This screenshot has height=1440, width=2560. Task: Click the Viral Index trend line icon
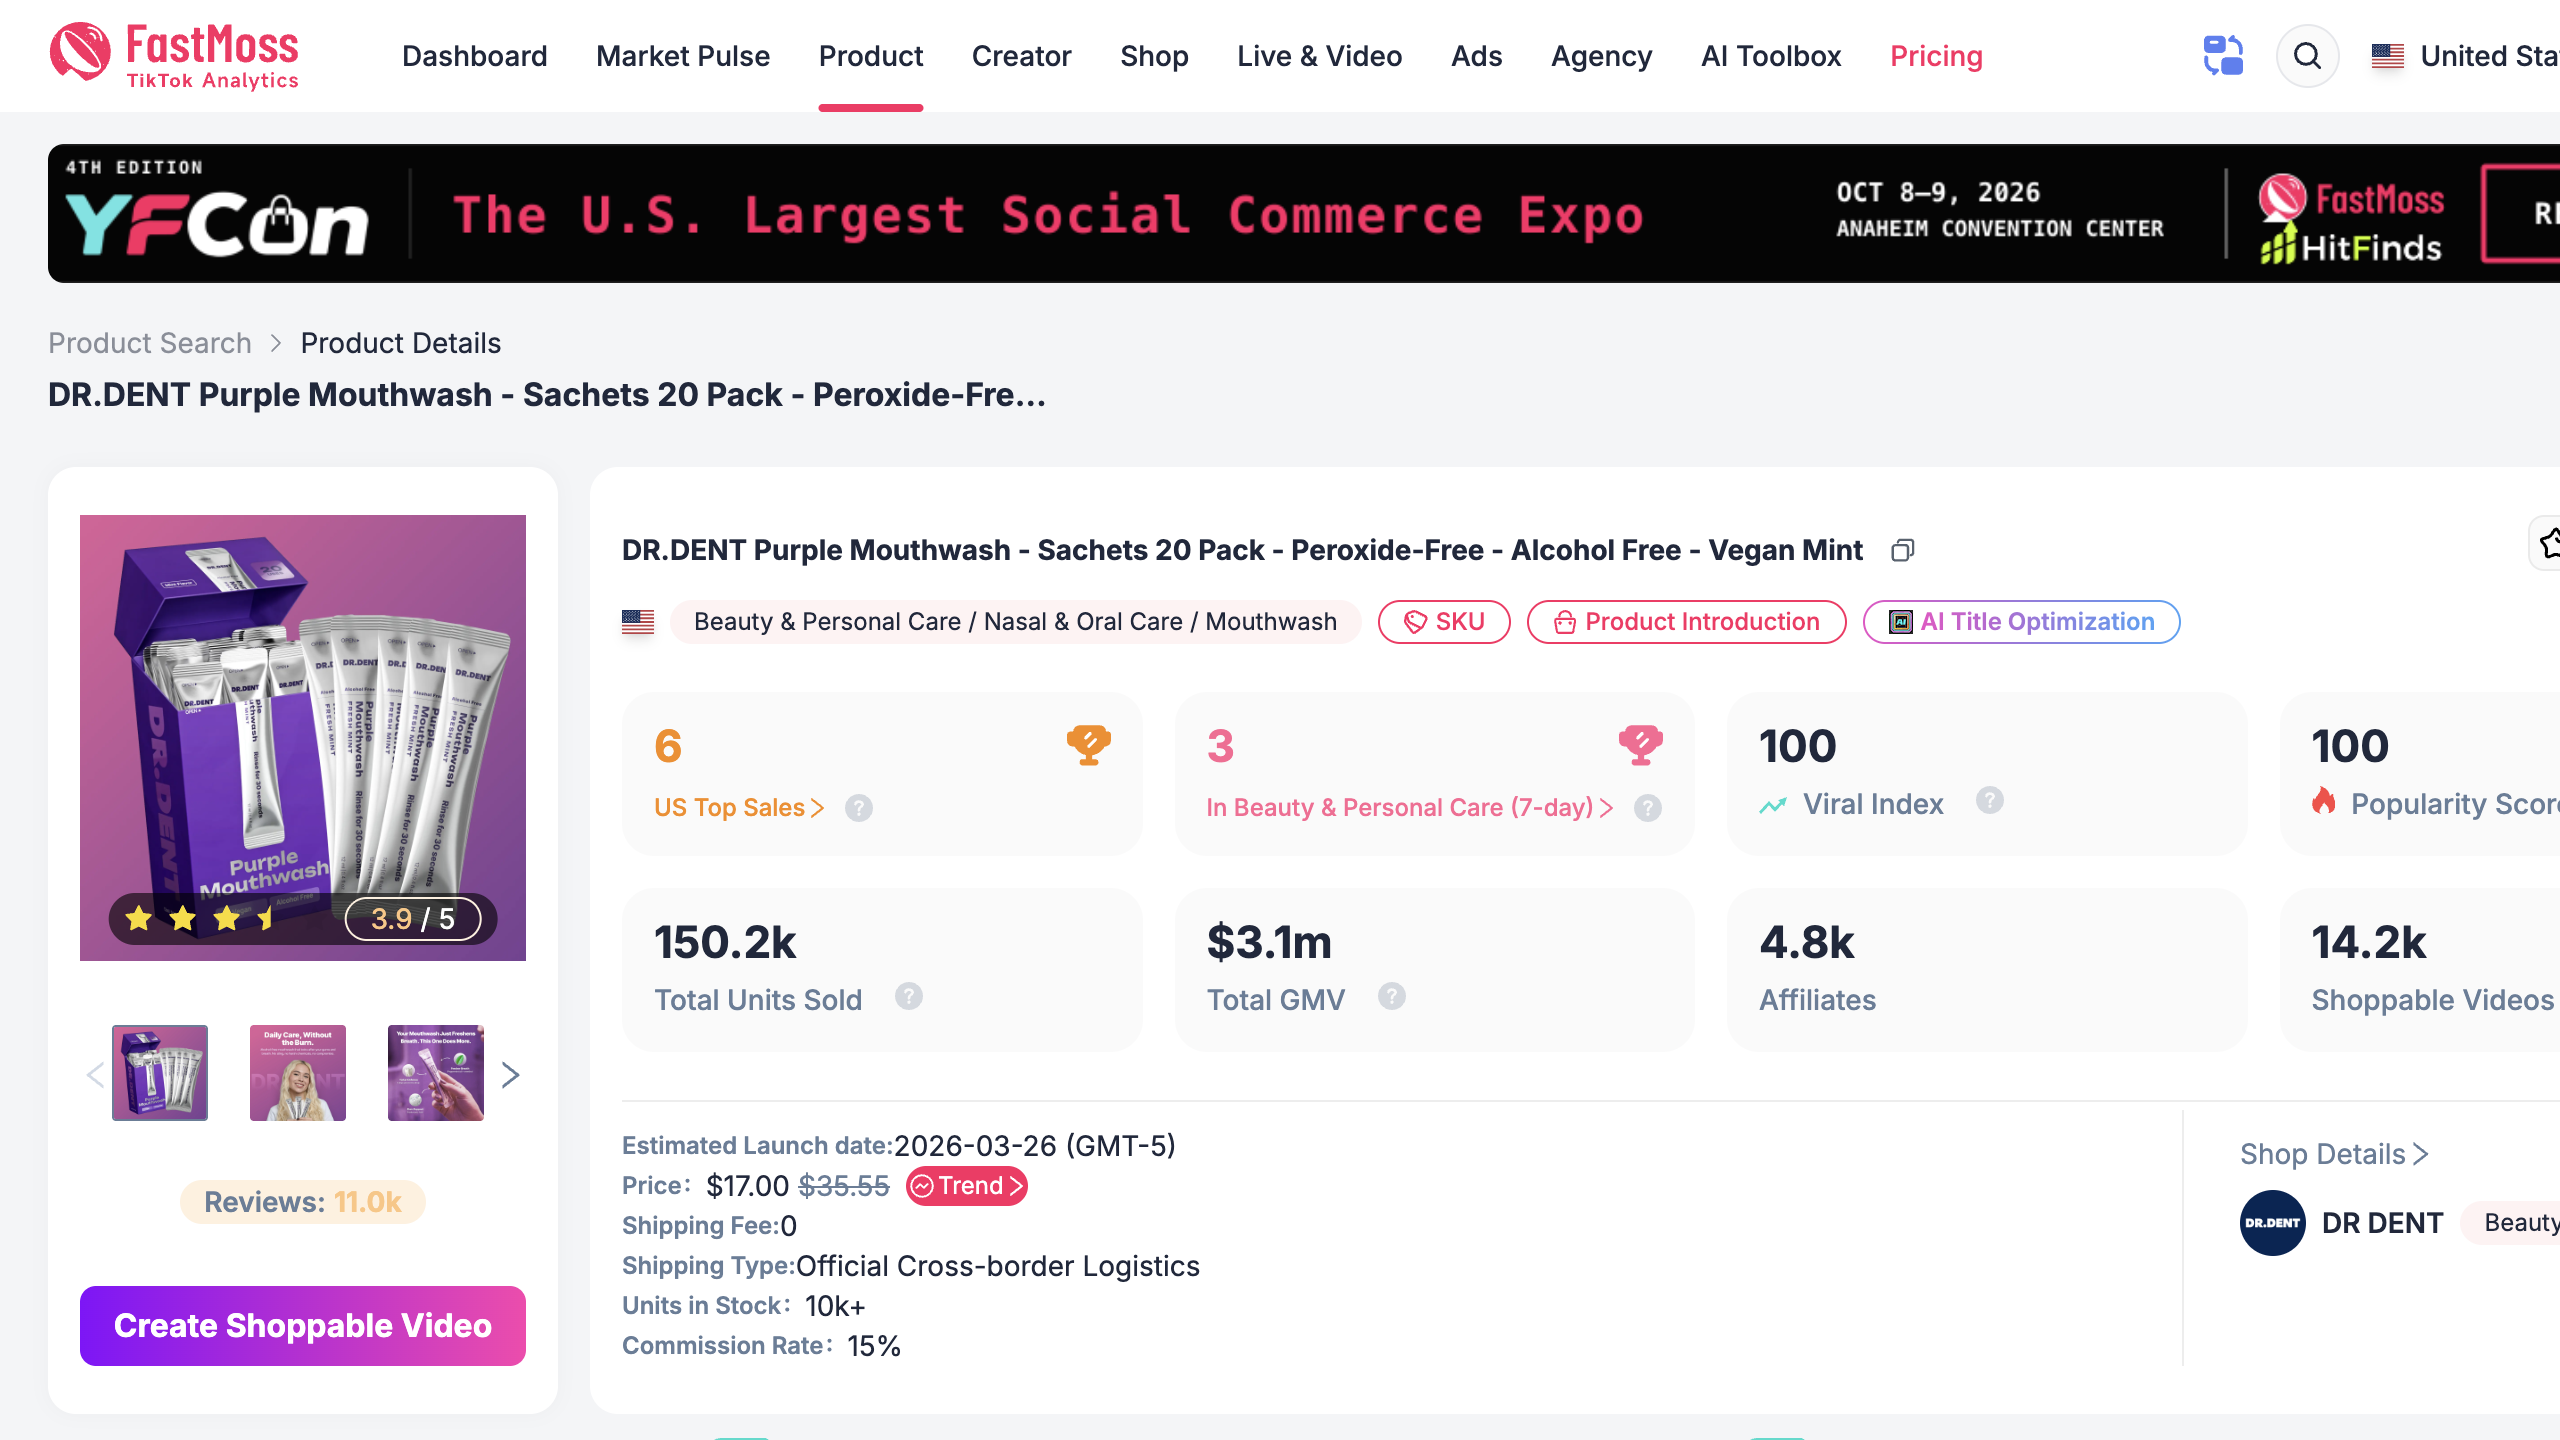(1773, 805)
